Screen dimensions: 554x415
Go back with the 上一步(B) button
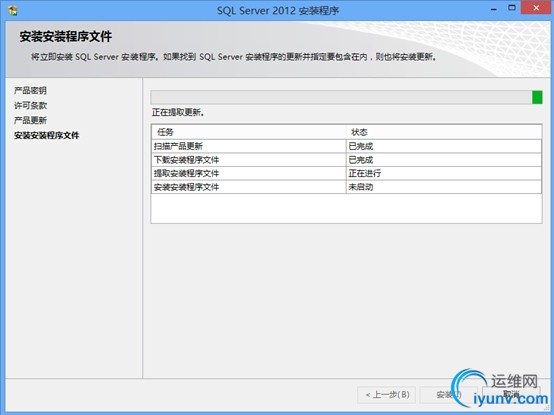click(387, 395)
